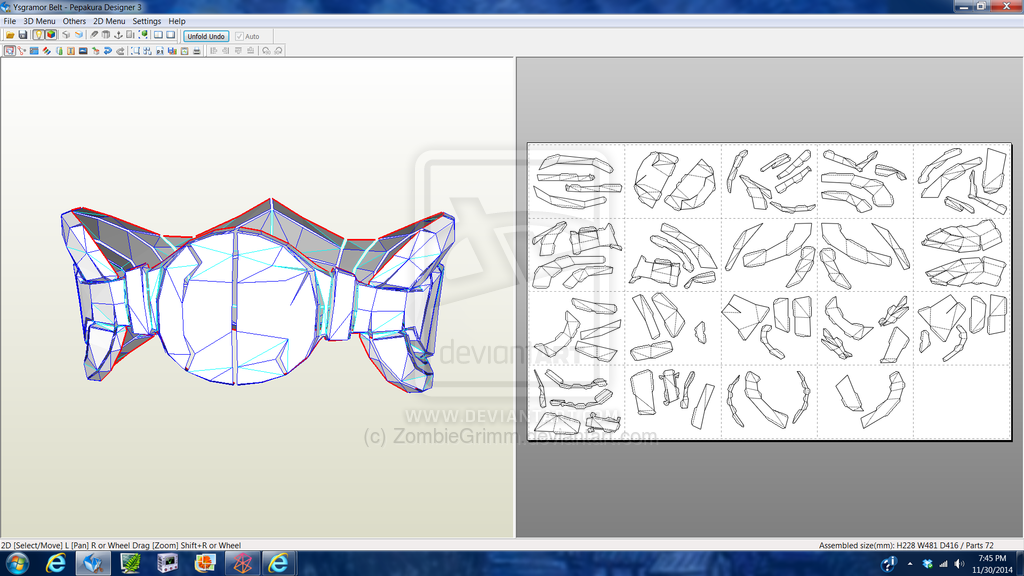1024x576 pixels.
Task: Switch to split 3D and 2D window layout
Action: [x=158, y=35]
